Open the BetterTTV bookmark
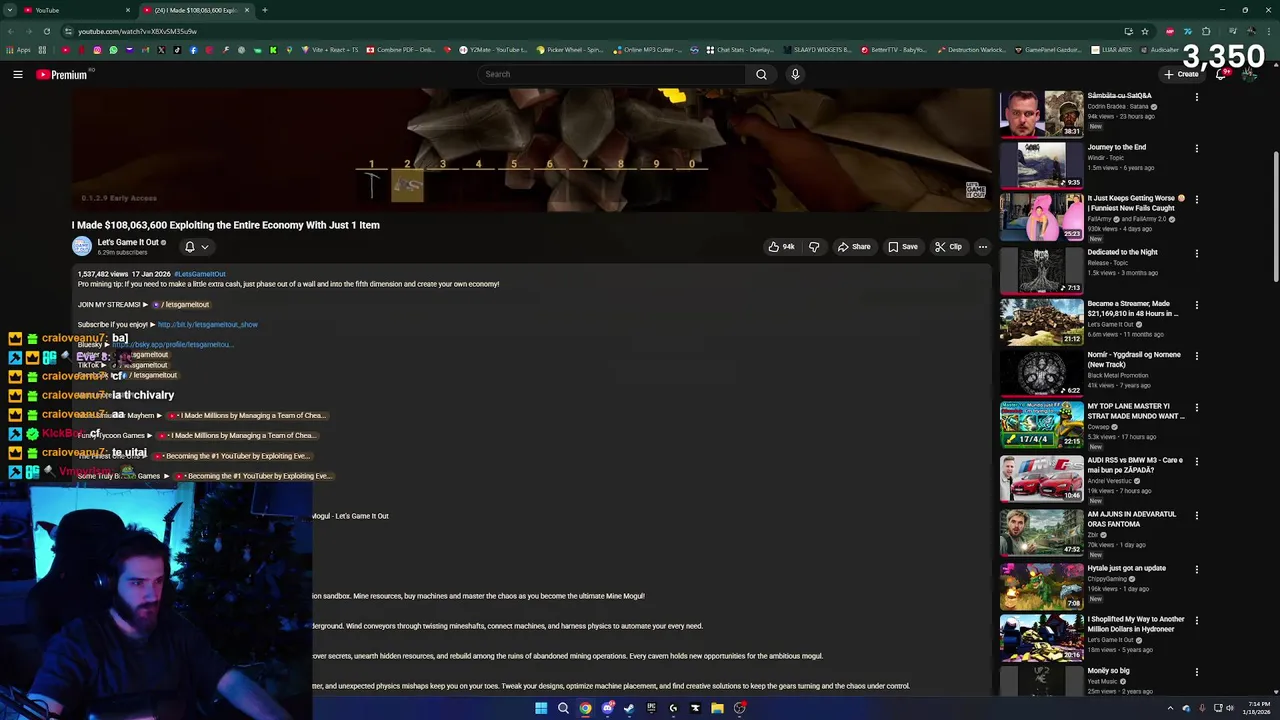 893,50
